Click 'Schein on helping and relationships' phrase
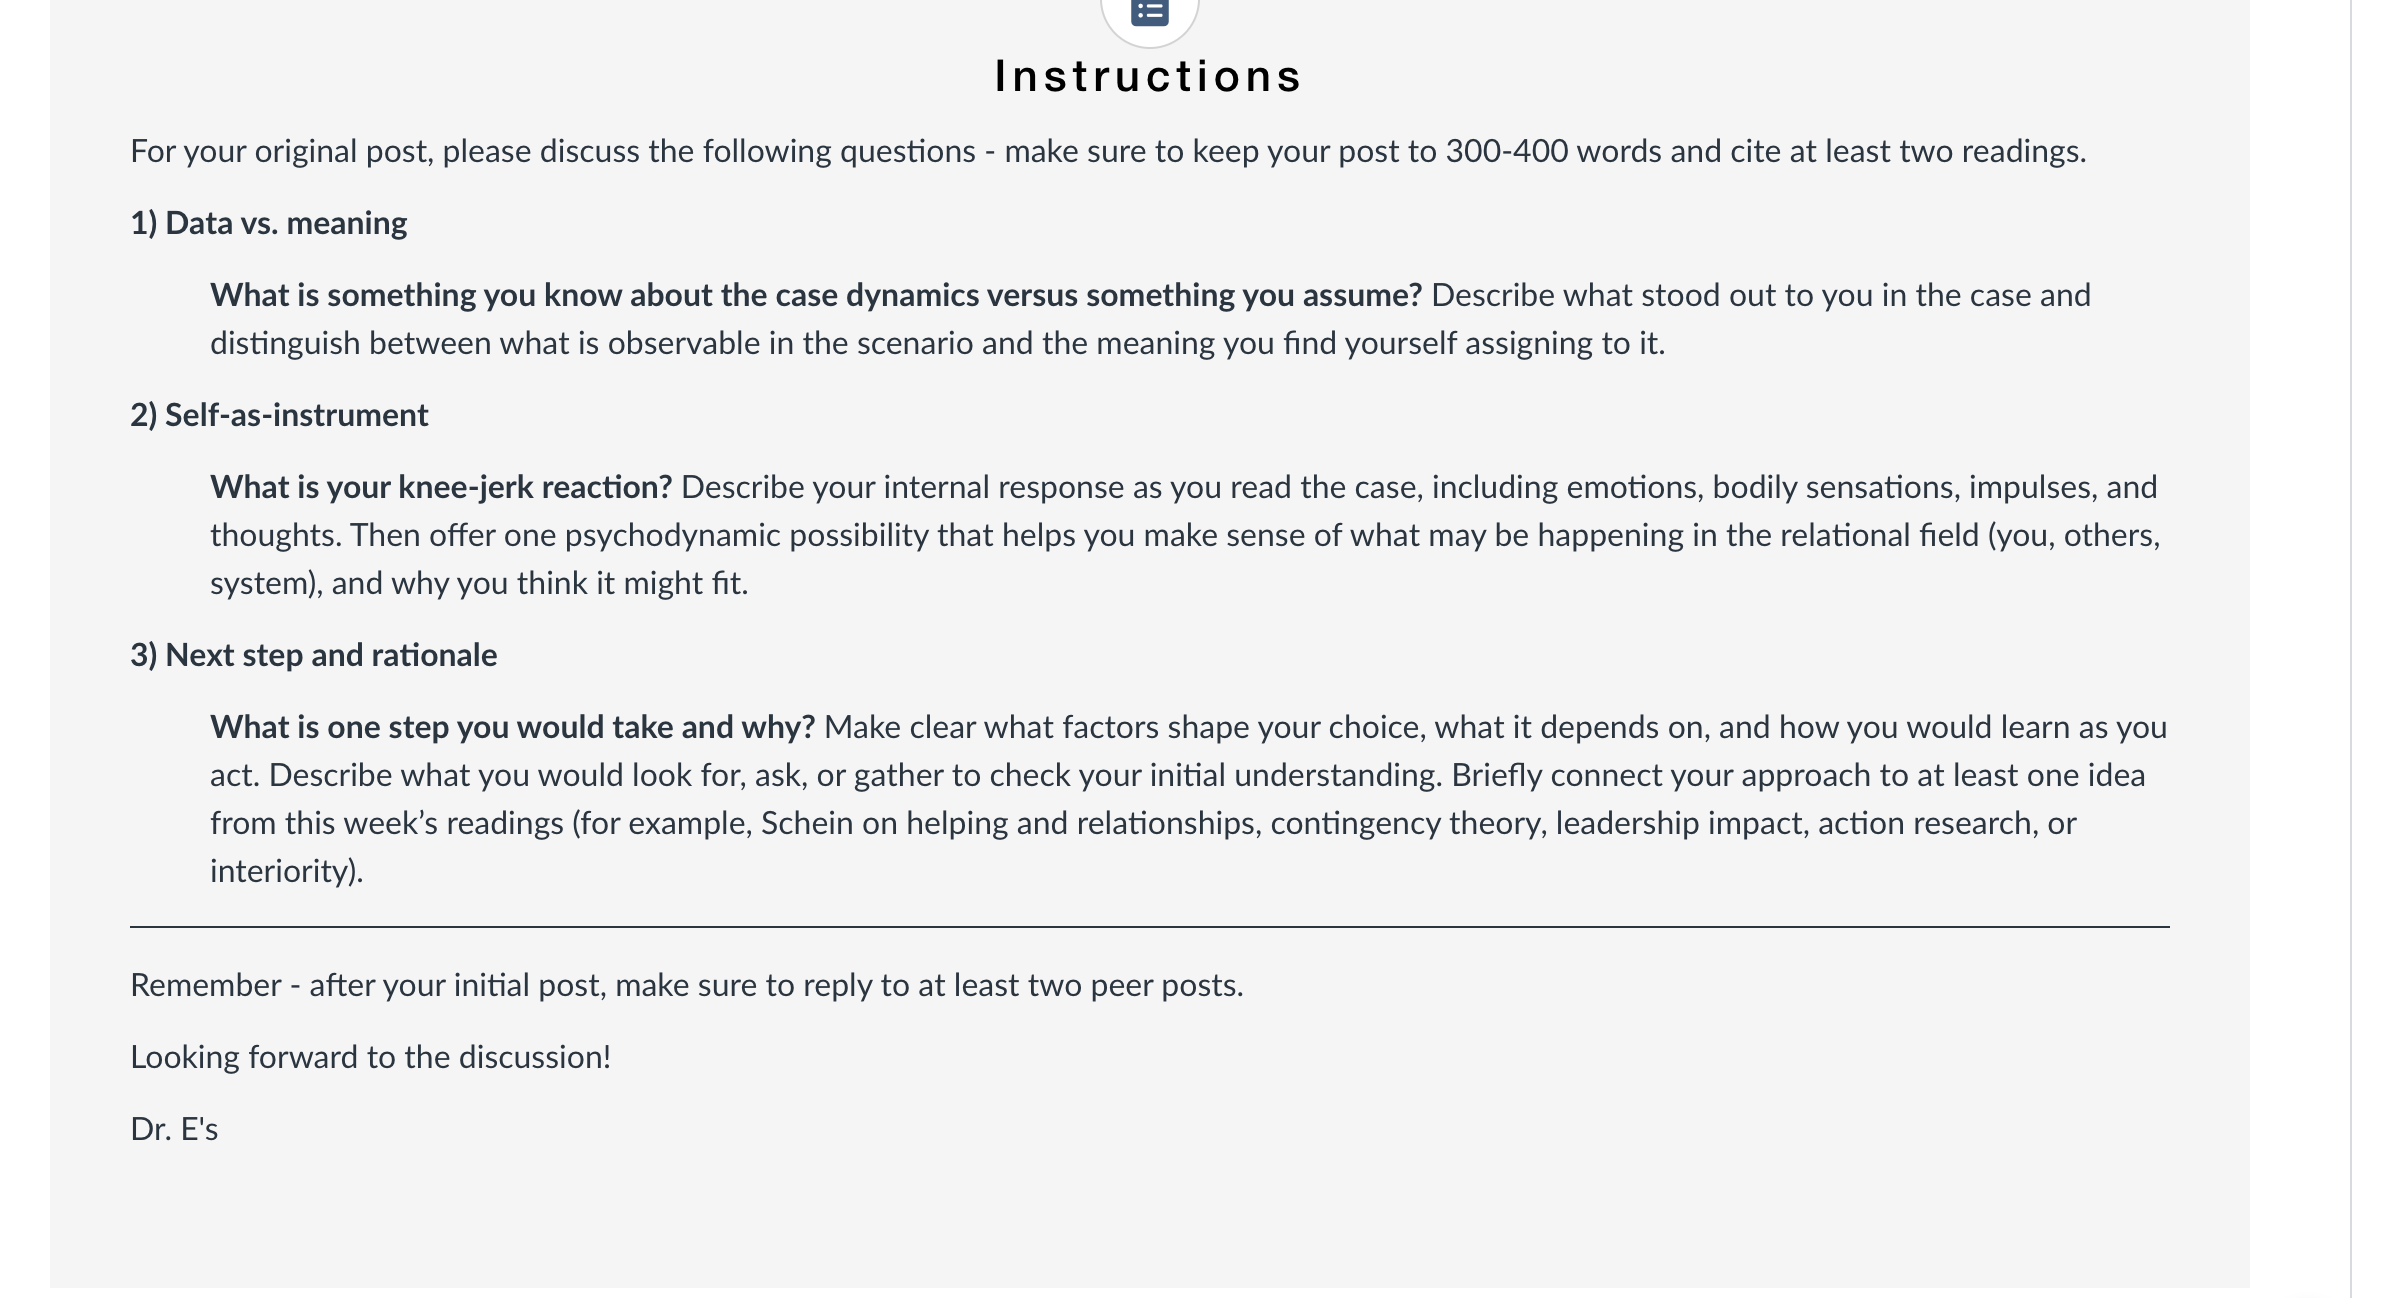This screenshot has height=1298, width=2400. tap(1011, 823)
